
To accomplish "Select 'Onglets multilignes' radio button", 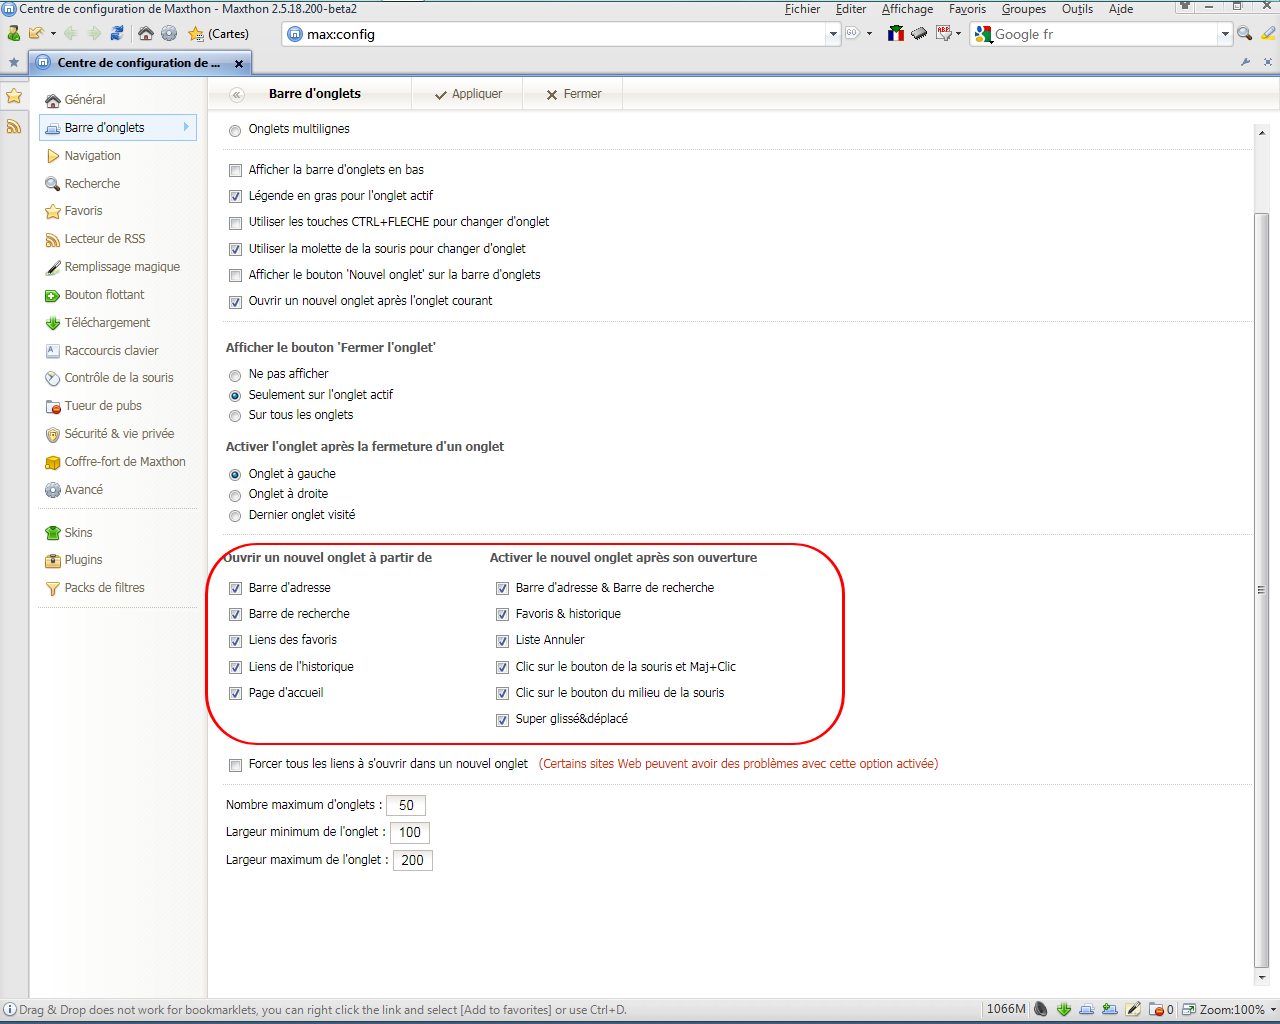I will coord(235,130).
